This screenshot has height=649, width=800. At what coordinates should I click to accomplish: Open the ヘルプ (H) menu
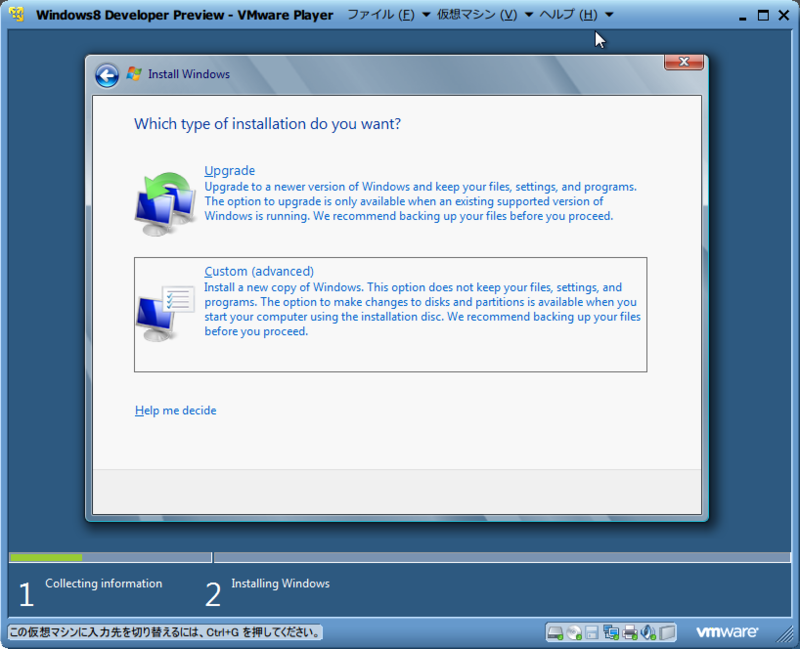pos(568,15)
